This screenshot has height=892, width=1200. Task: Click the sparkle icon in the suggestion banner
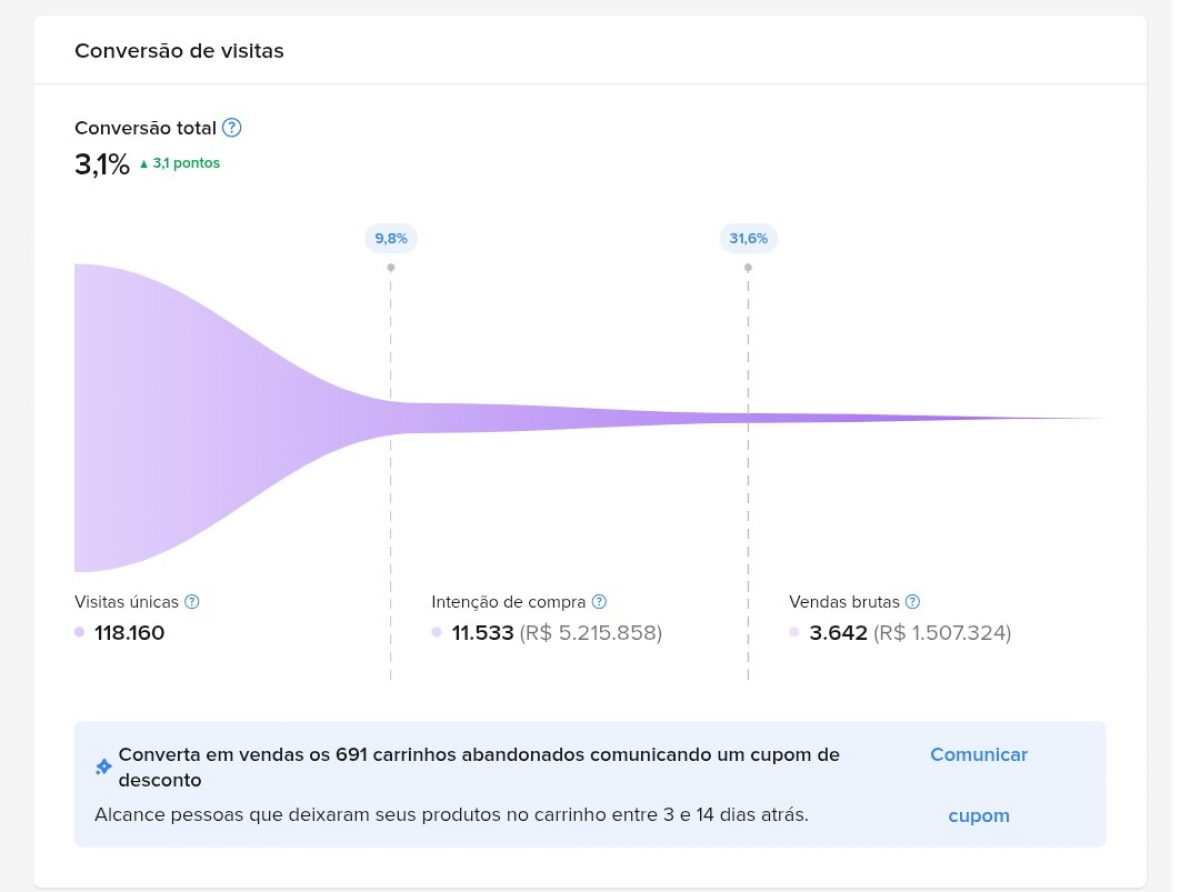coord(100,766)
